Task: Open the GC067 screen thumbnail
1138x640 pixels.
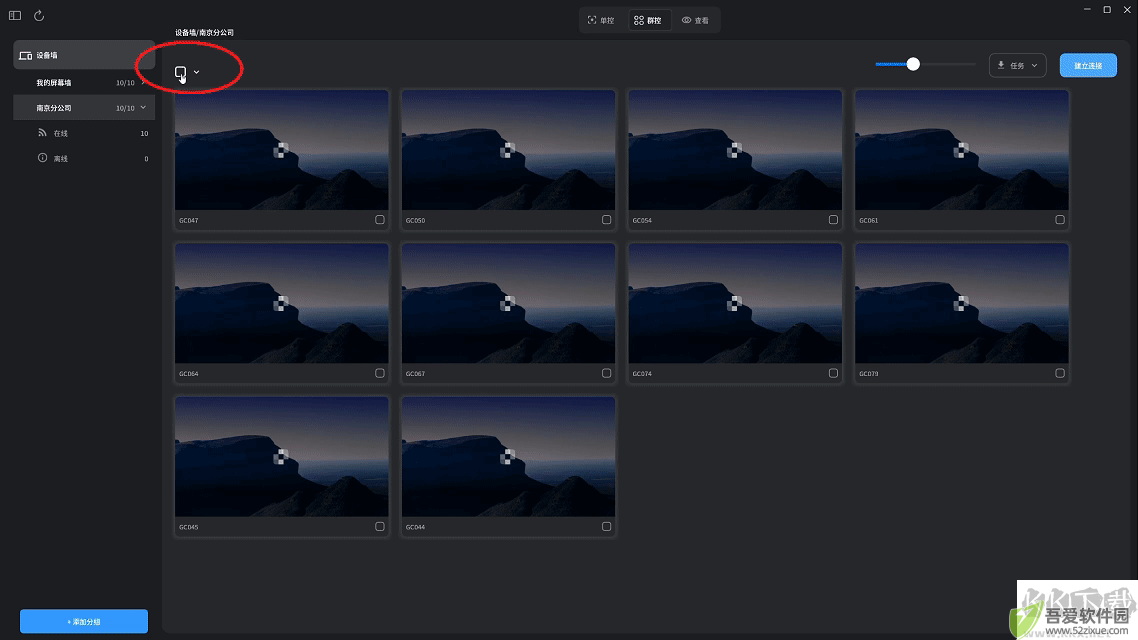Action: (x=508, y=303)
